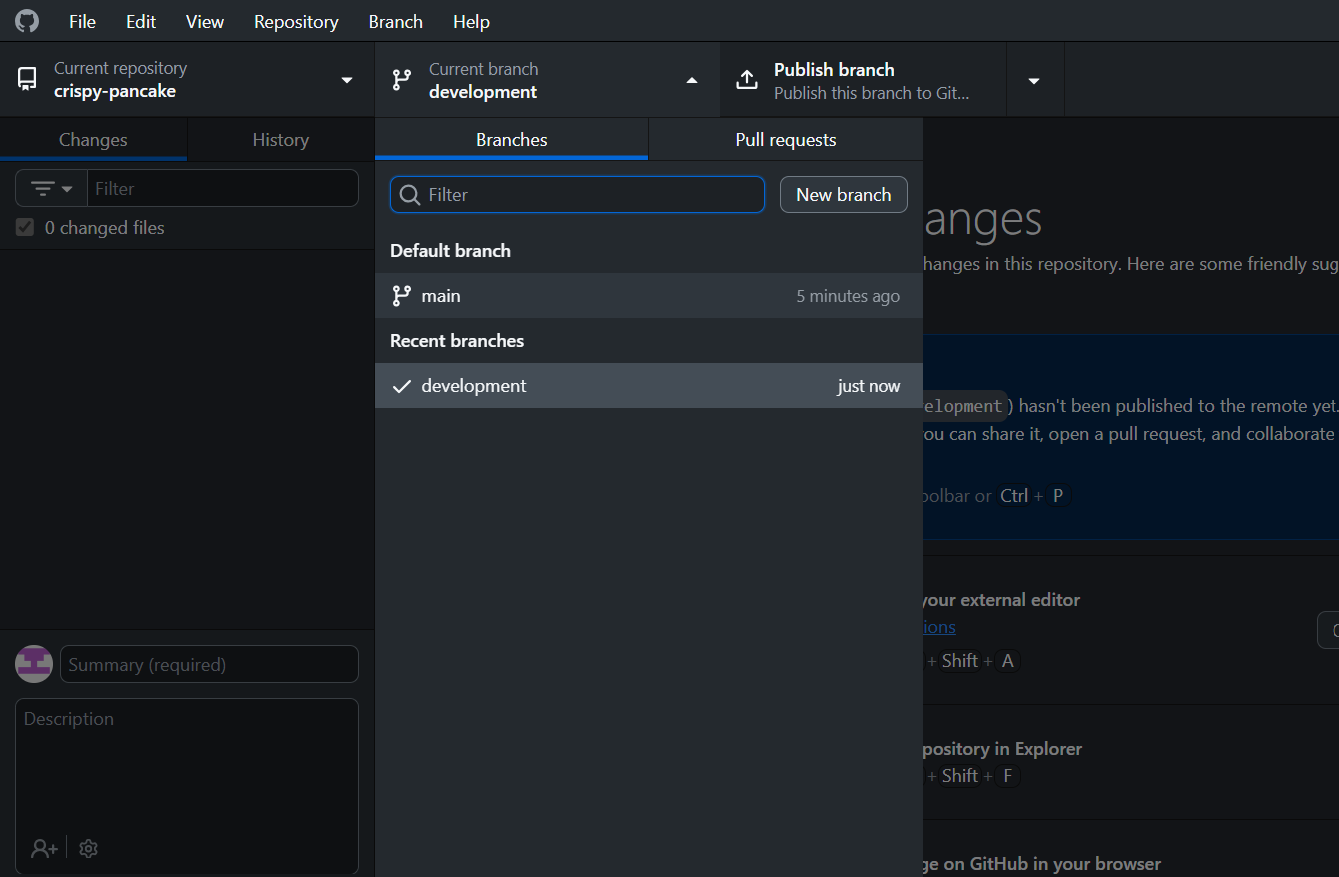The image size is (1339, 877).
Task: Open the File menu
Action: (82, 21)
